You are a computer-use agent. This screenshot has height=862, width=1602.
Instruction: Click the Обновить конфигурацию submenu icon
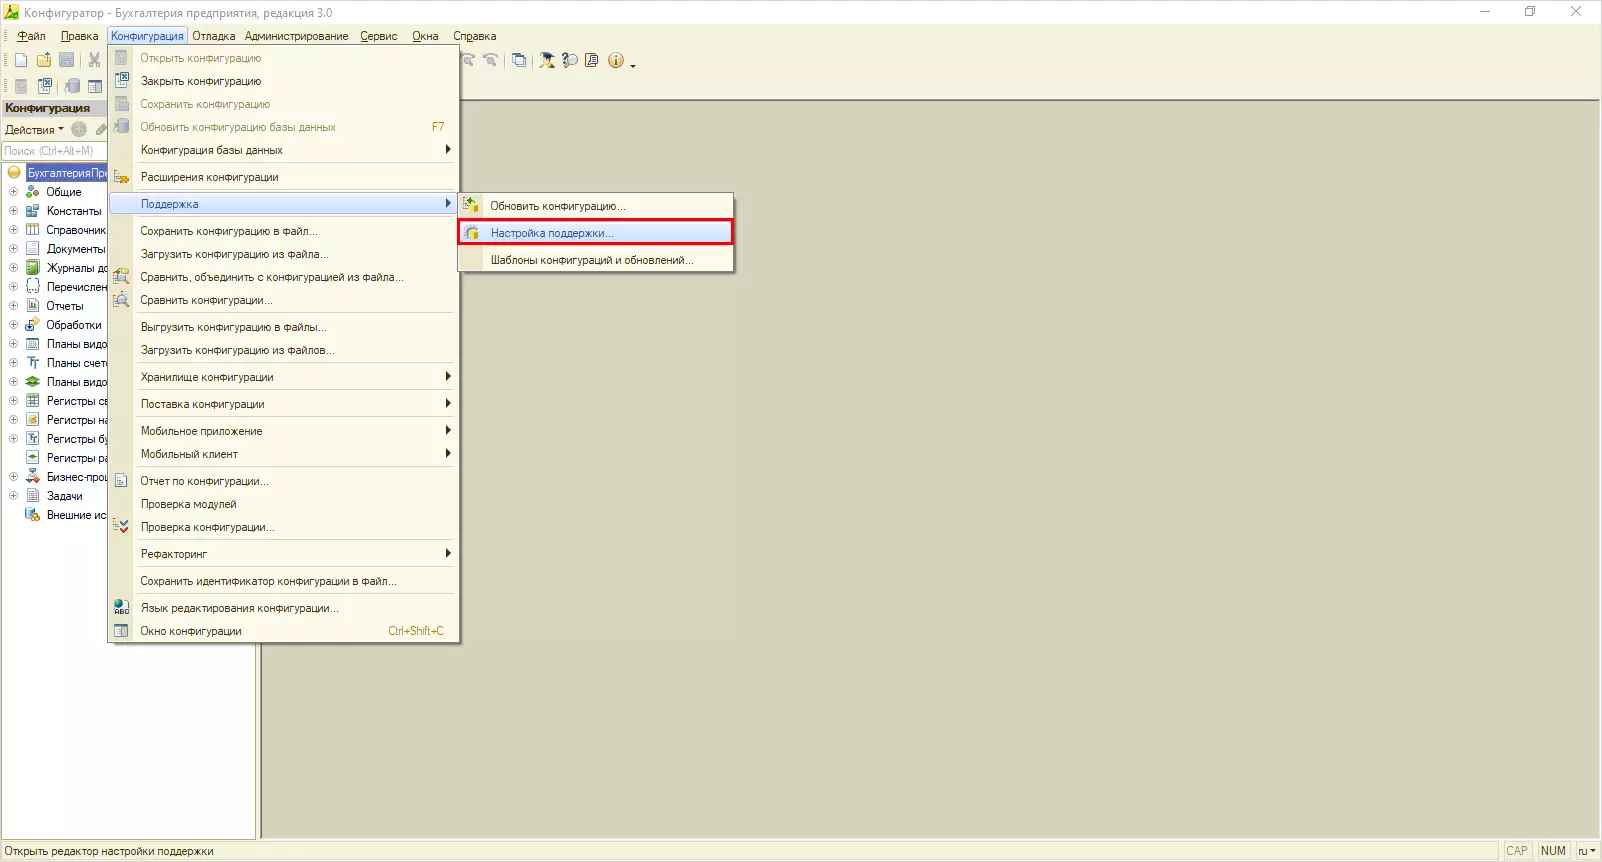pos(471,206)
